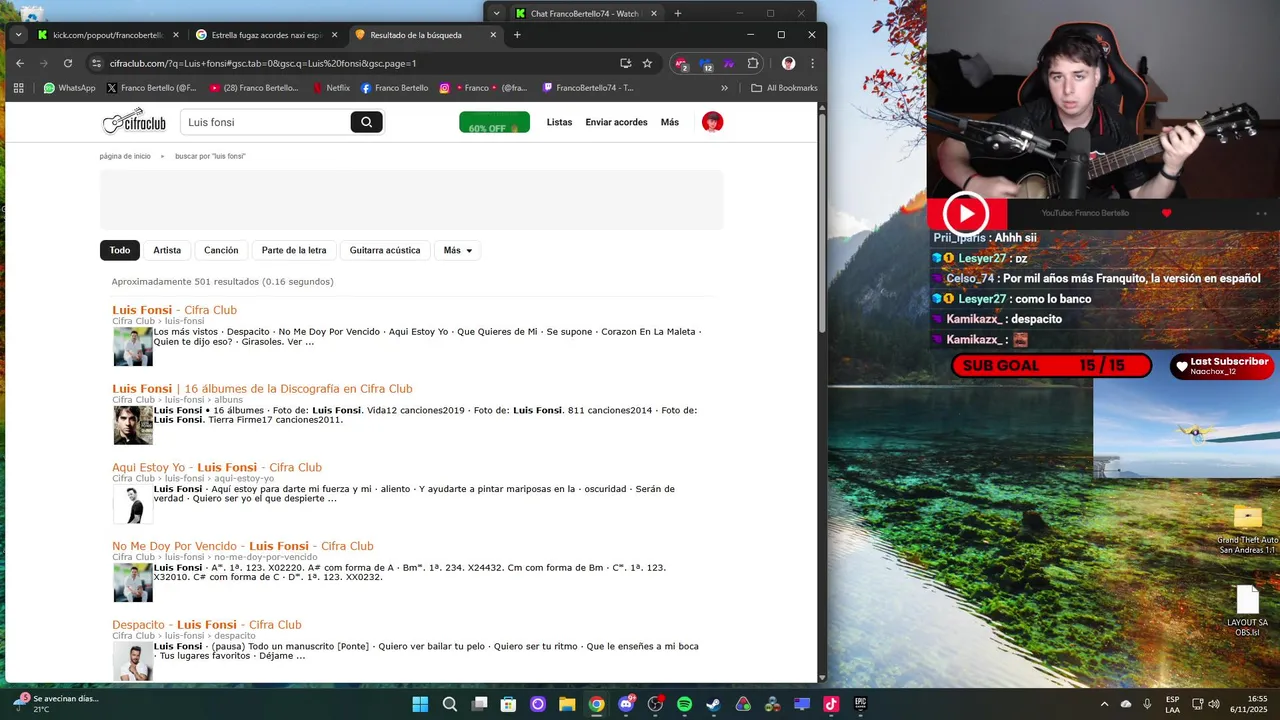Open the purple 7TV extension icon
The height and width of the screenshot is (720, 1280).
tap(729, 63)
